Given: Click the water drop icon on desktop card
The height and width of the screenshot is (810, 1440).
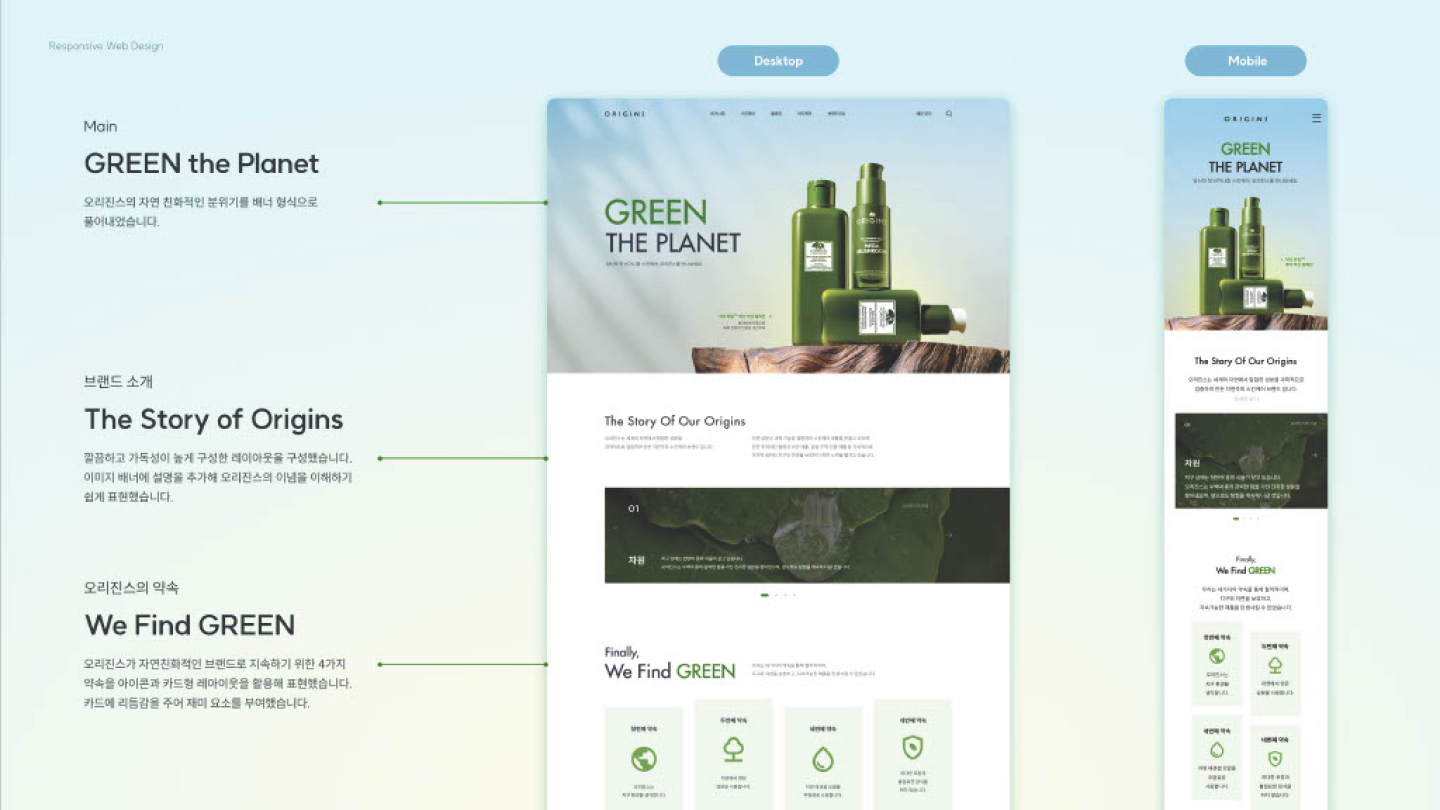Looking at the screenshot, I should (822, 760).
